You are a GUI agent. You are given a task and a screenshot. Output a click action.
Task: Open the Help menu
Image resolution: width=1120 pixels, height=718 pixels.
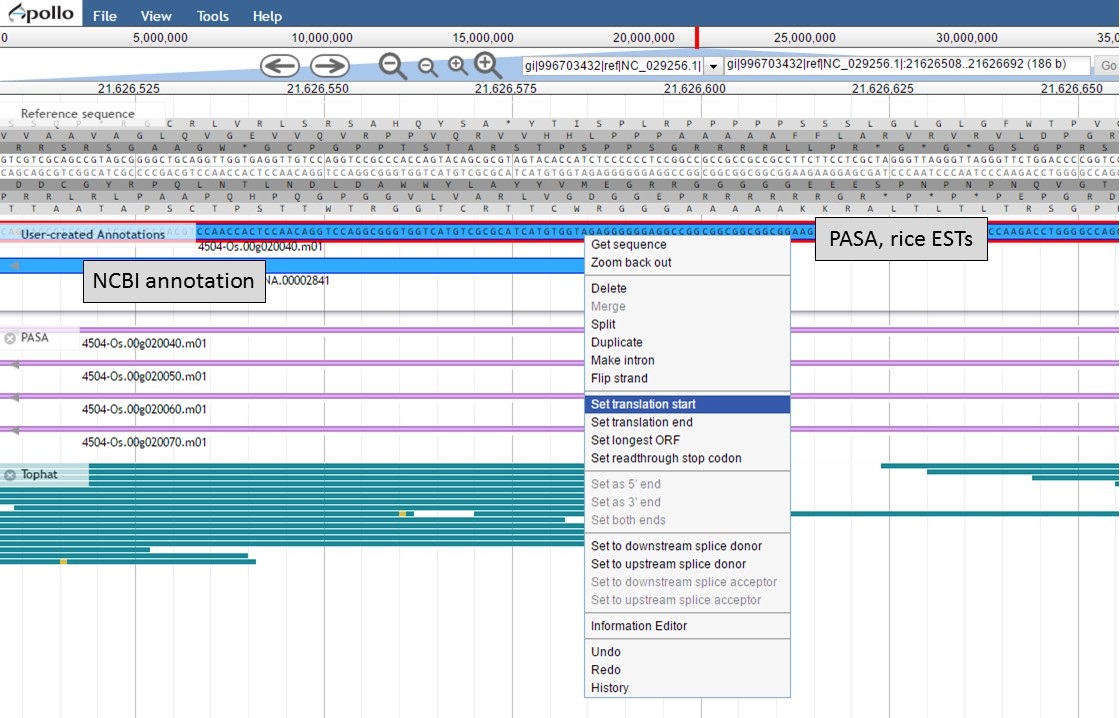[x=267, y=16]
